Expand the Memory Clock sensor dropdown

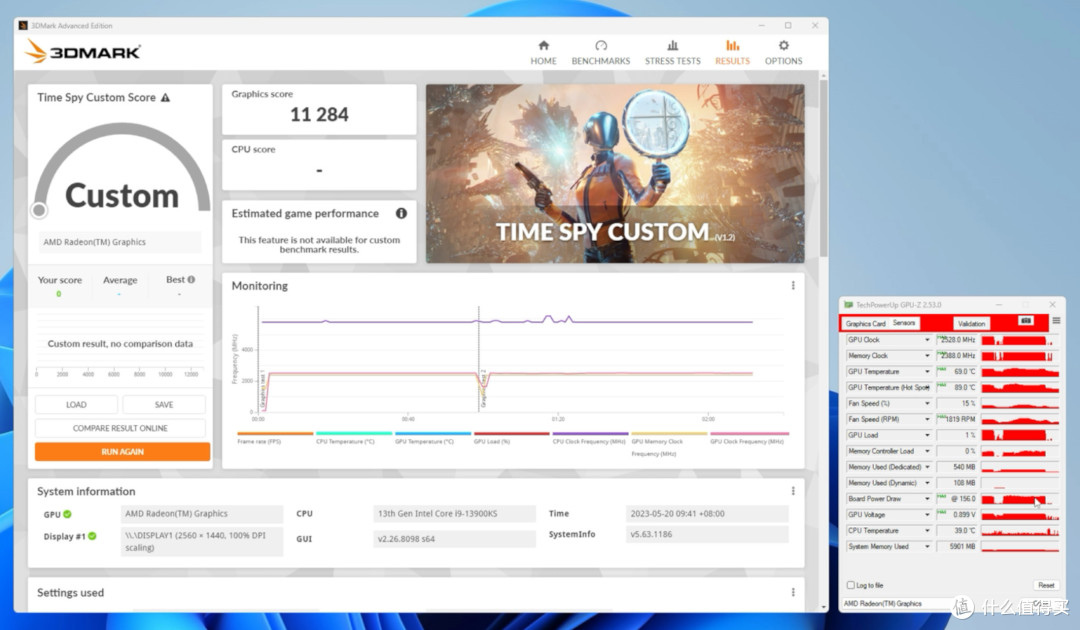point(927,355)
